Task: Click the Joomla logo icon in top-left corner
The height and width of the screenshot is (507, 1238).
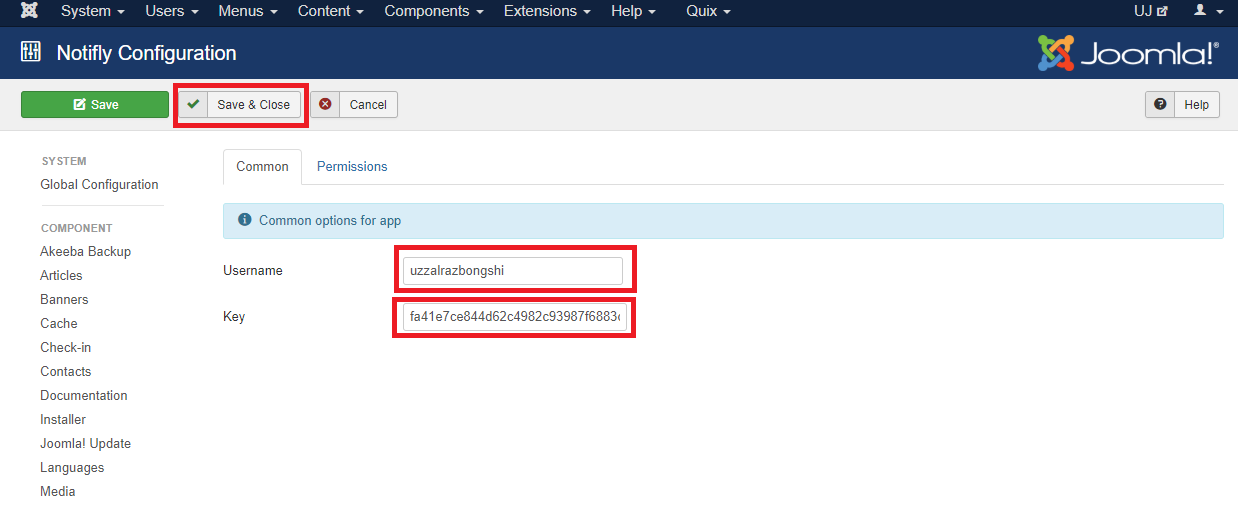Action: (x=30, y=11)
